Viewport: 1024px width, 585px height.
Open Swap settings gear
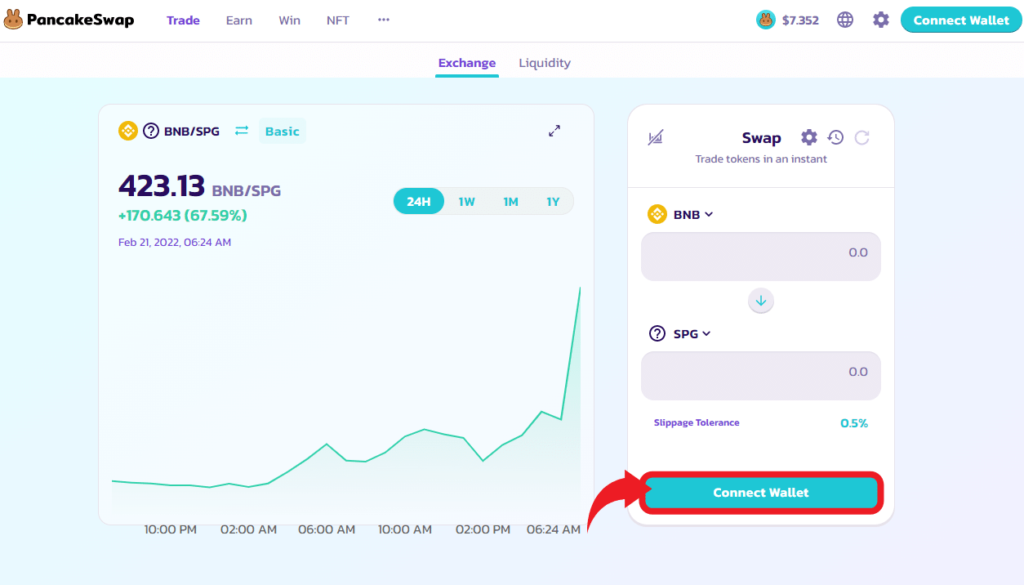[x=808, y=137]
